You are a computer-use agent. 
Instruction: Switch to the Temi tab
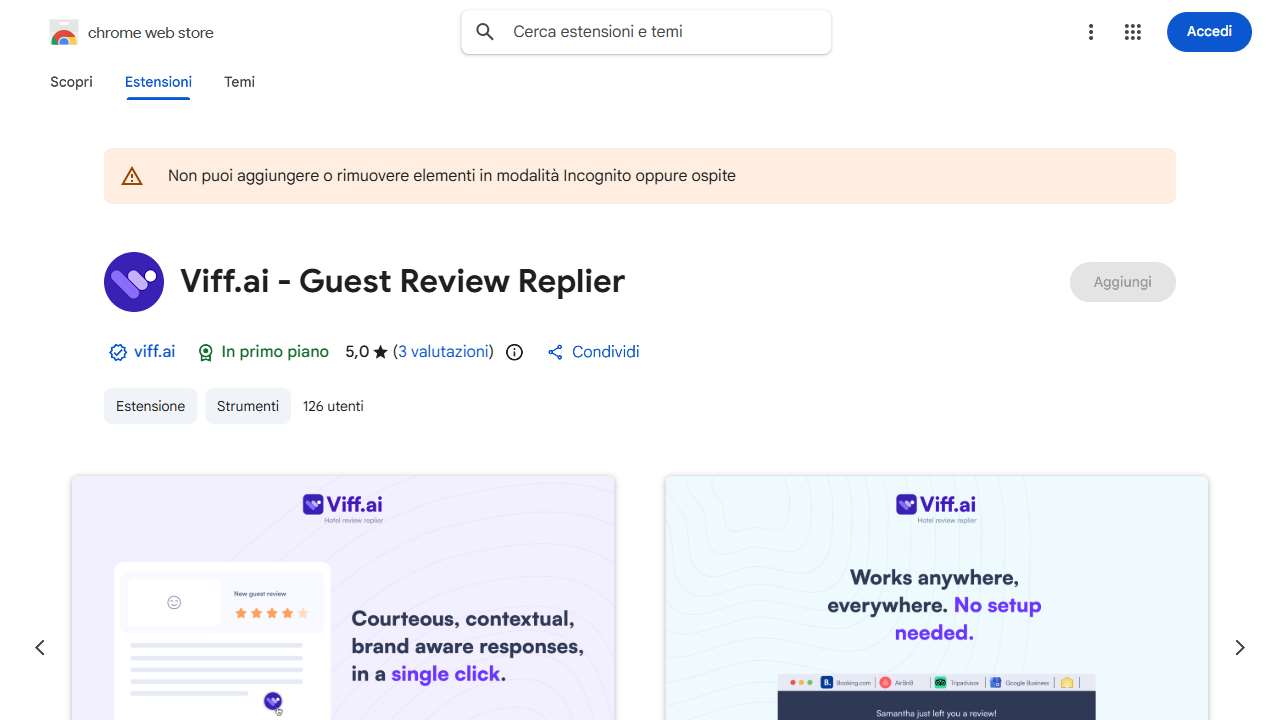click(239, 82)
